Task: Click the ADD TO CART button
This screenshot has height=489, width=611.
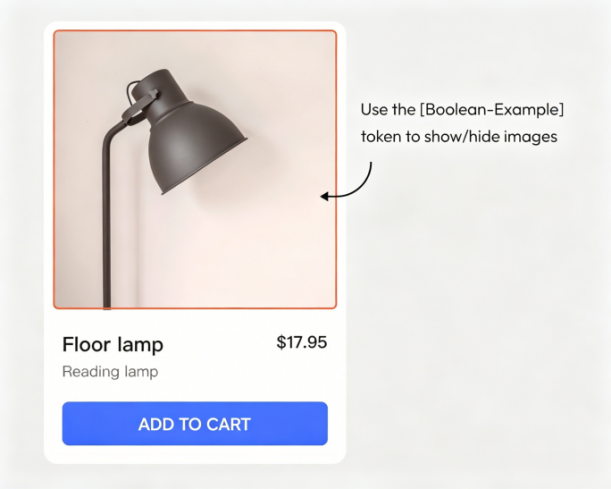Action: (194, 424)
